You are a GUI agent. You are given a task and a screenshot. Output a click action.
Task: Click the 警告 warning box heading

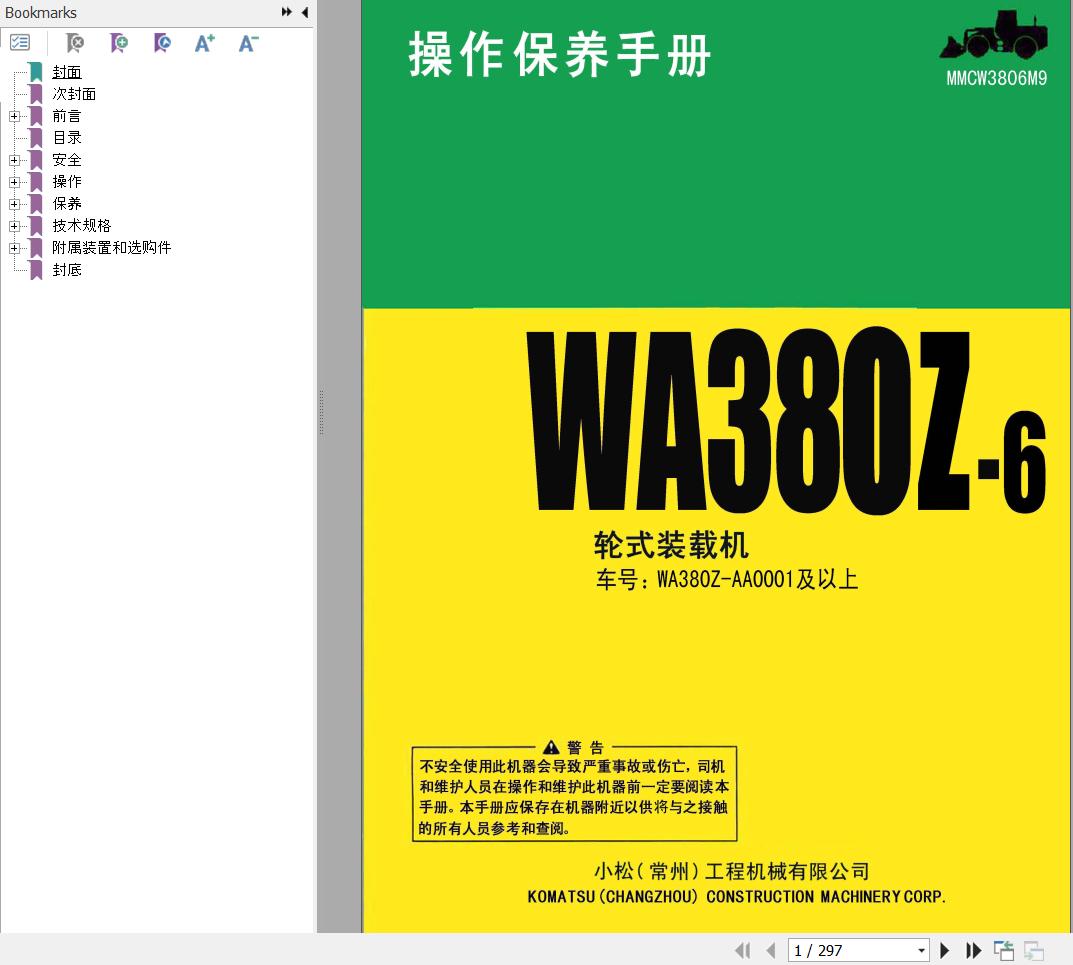click(x=573, y=747)
